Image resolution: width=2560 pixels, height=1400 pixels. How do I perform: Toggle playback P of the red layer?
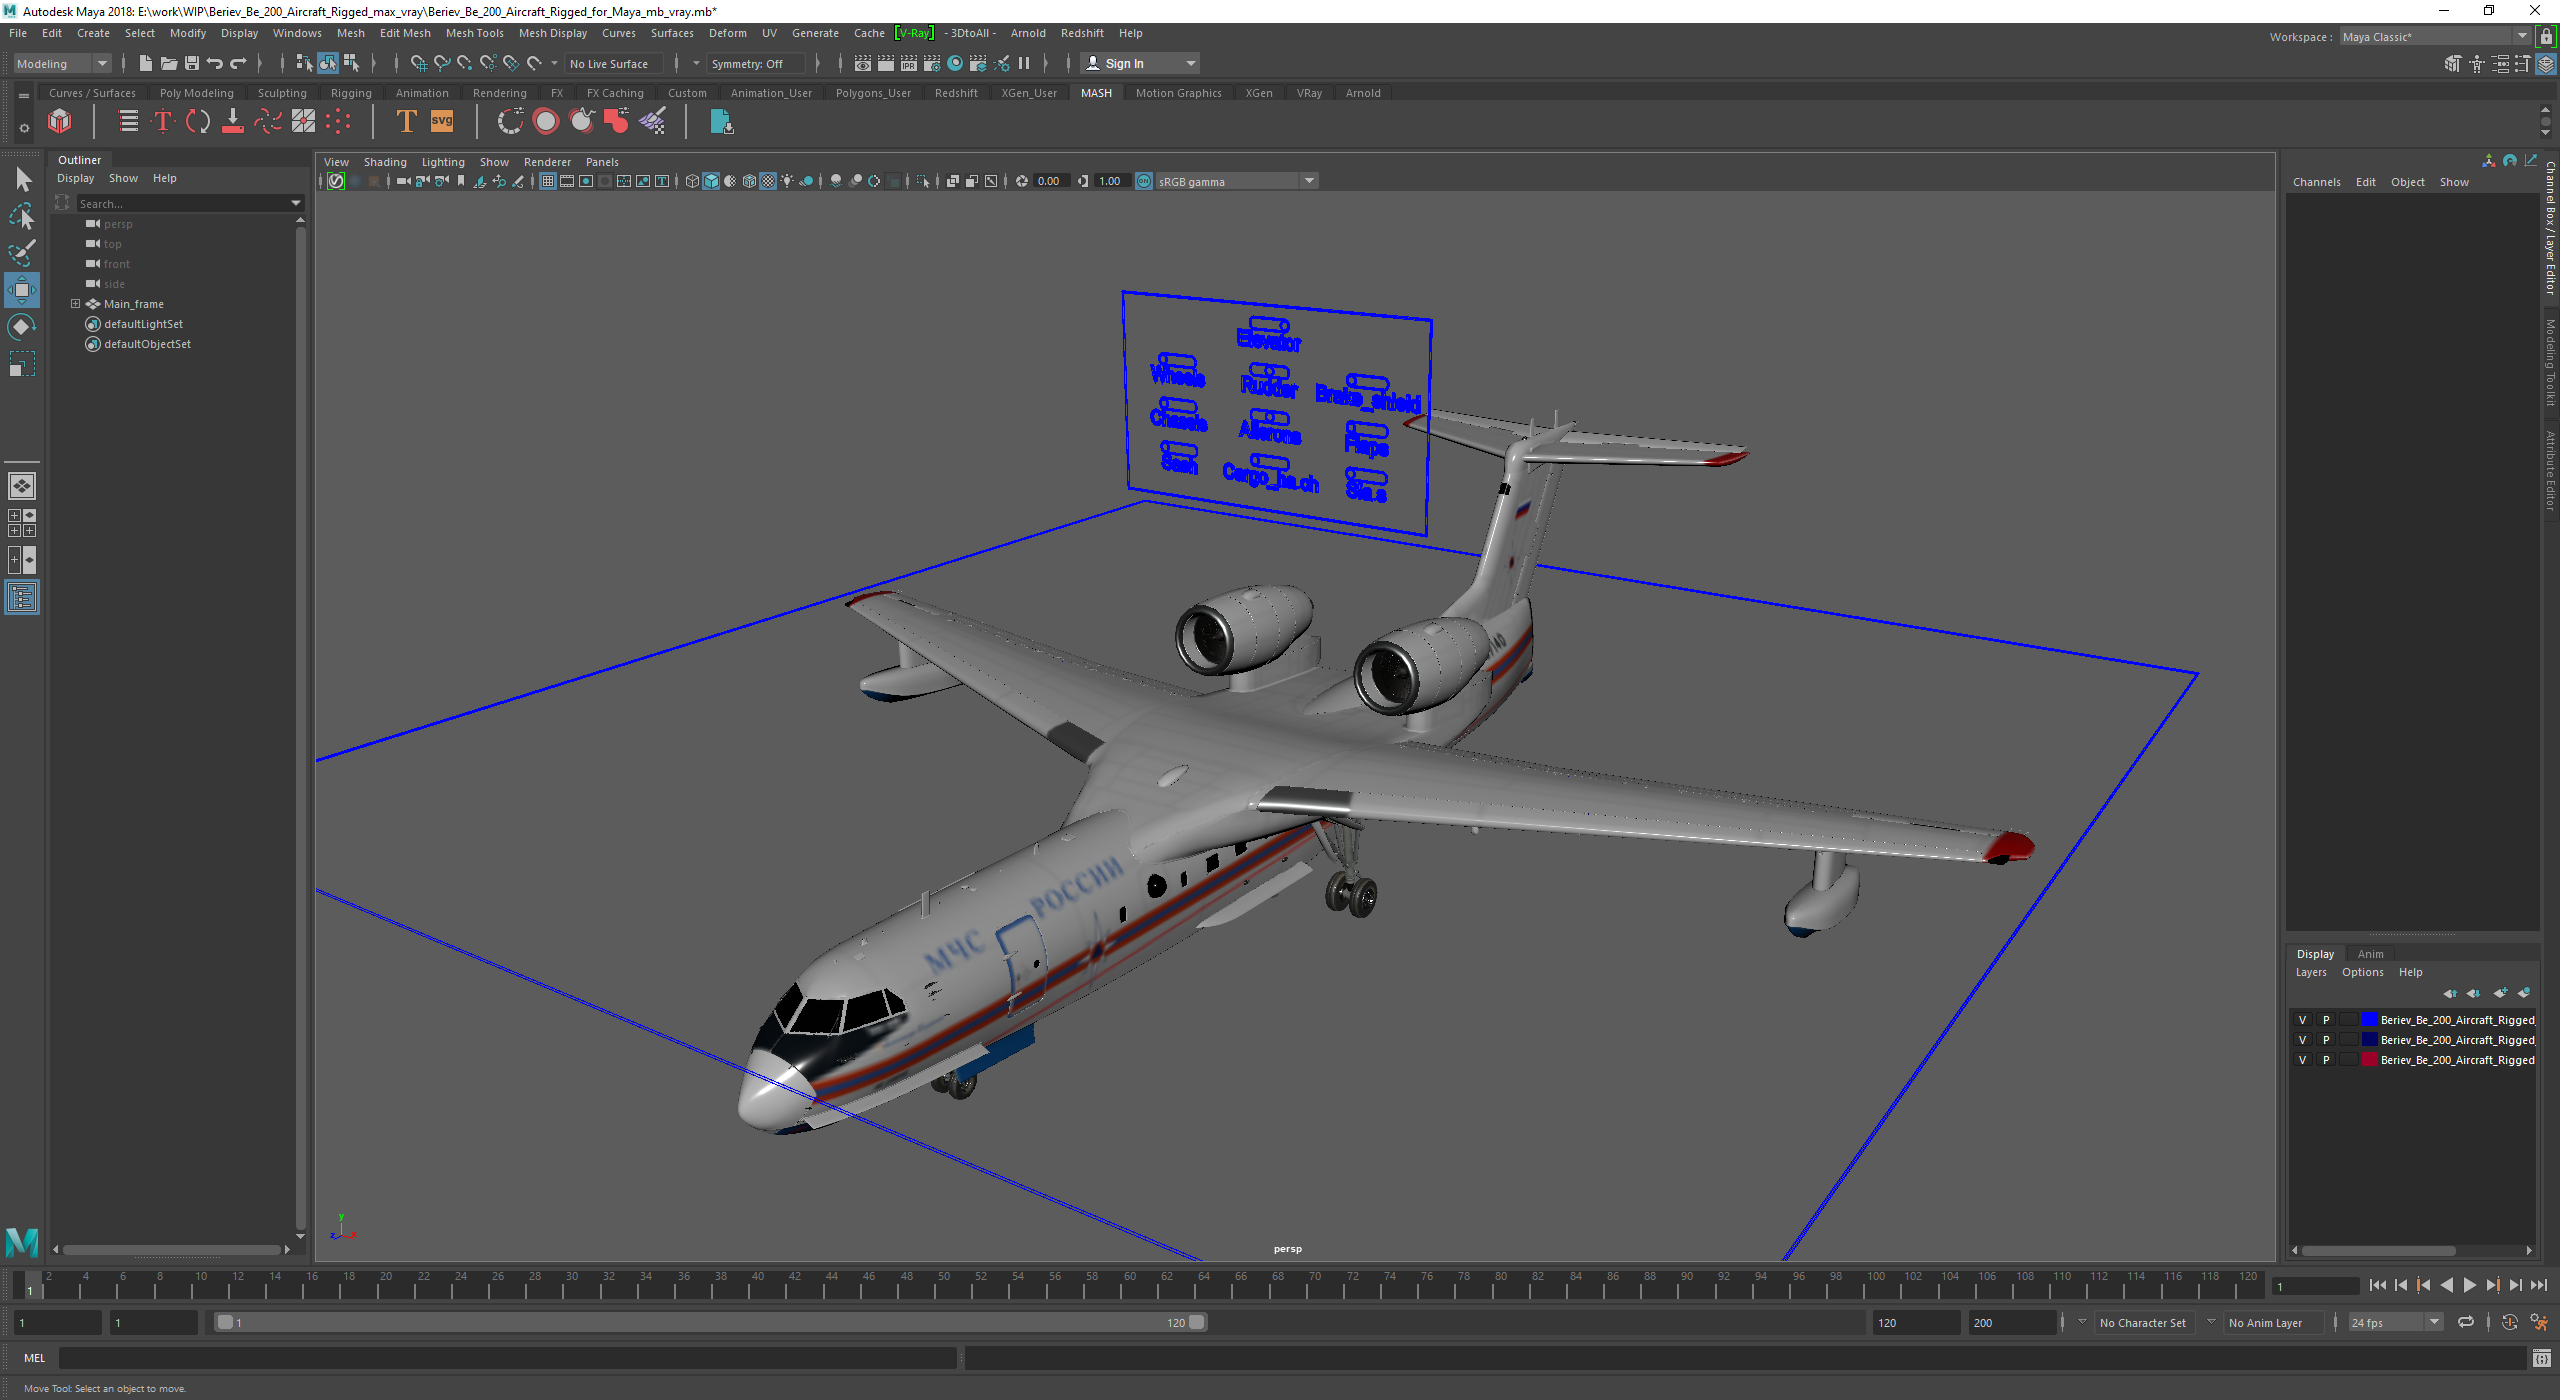tap(2326, 1060)
